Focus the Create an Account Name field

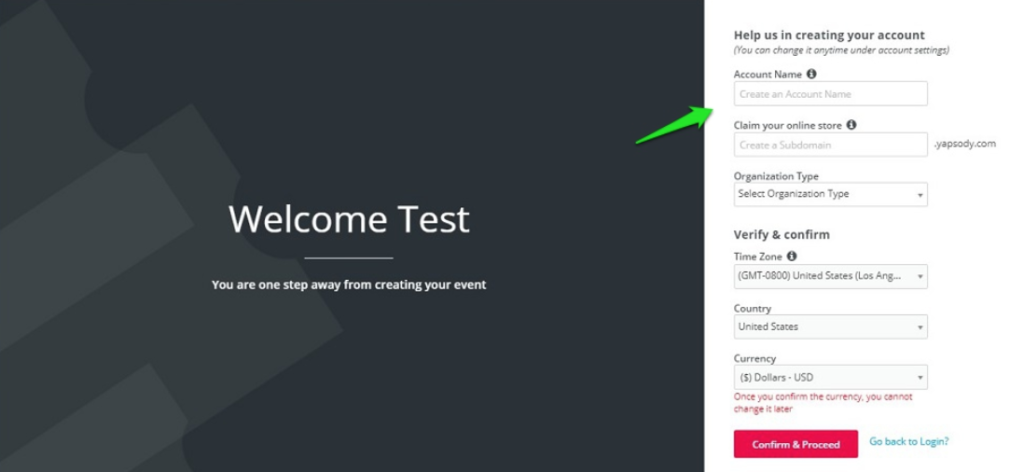point(830,94)
